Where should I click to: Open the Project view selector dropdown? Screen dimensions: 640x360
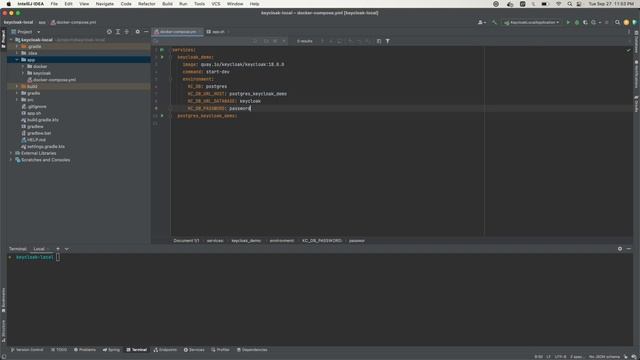pos(27,31)
